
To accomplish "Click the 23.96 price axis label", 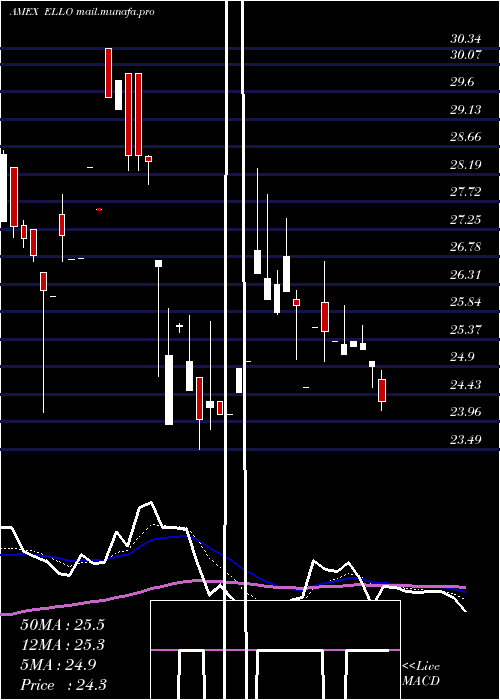I will click(x=466, y=412).
